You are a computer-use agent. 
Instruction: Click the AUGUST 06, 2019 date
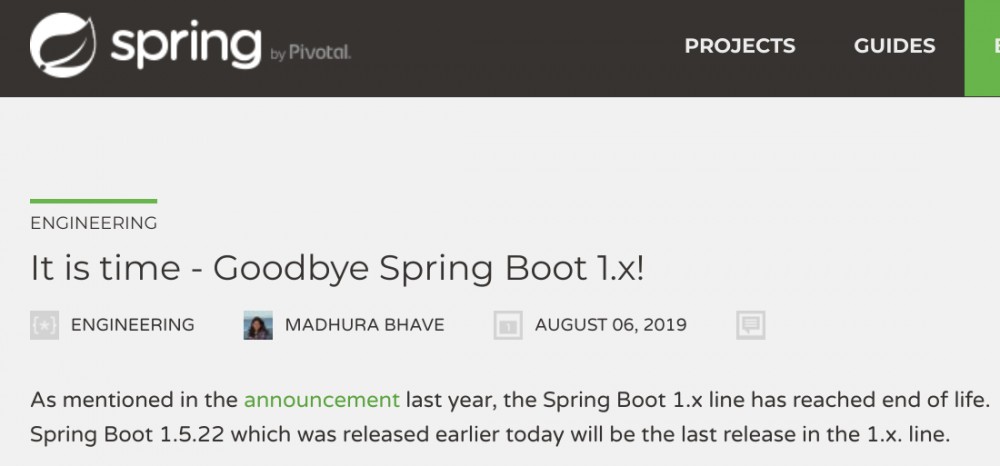(611, 325)
